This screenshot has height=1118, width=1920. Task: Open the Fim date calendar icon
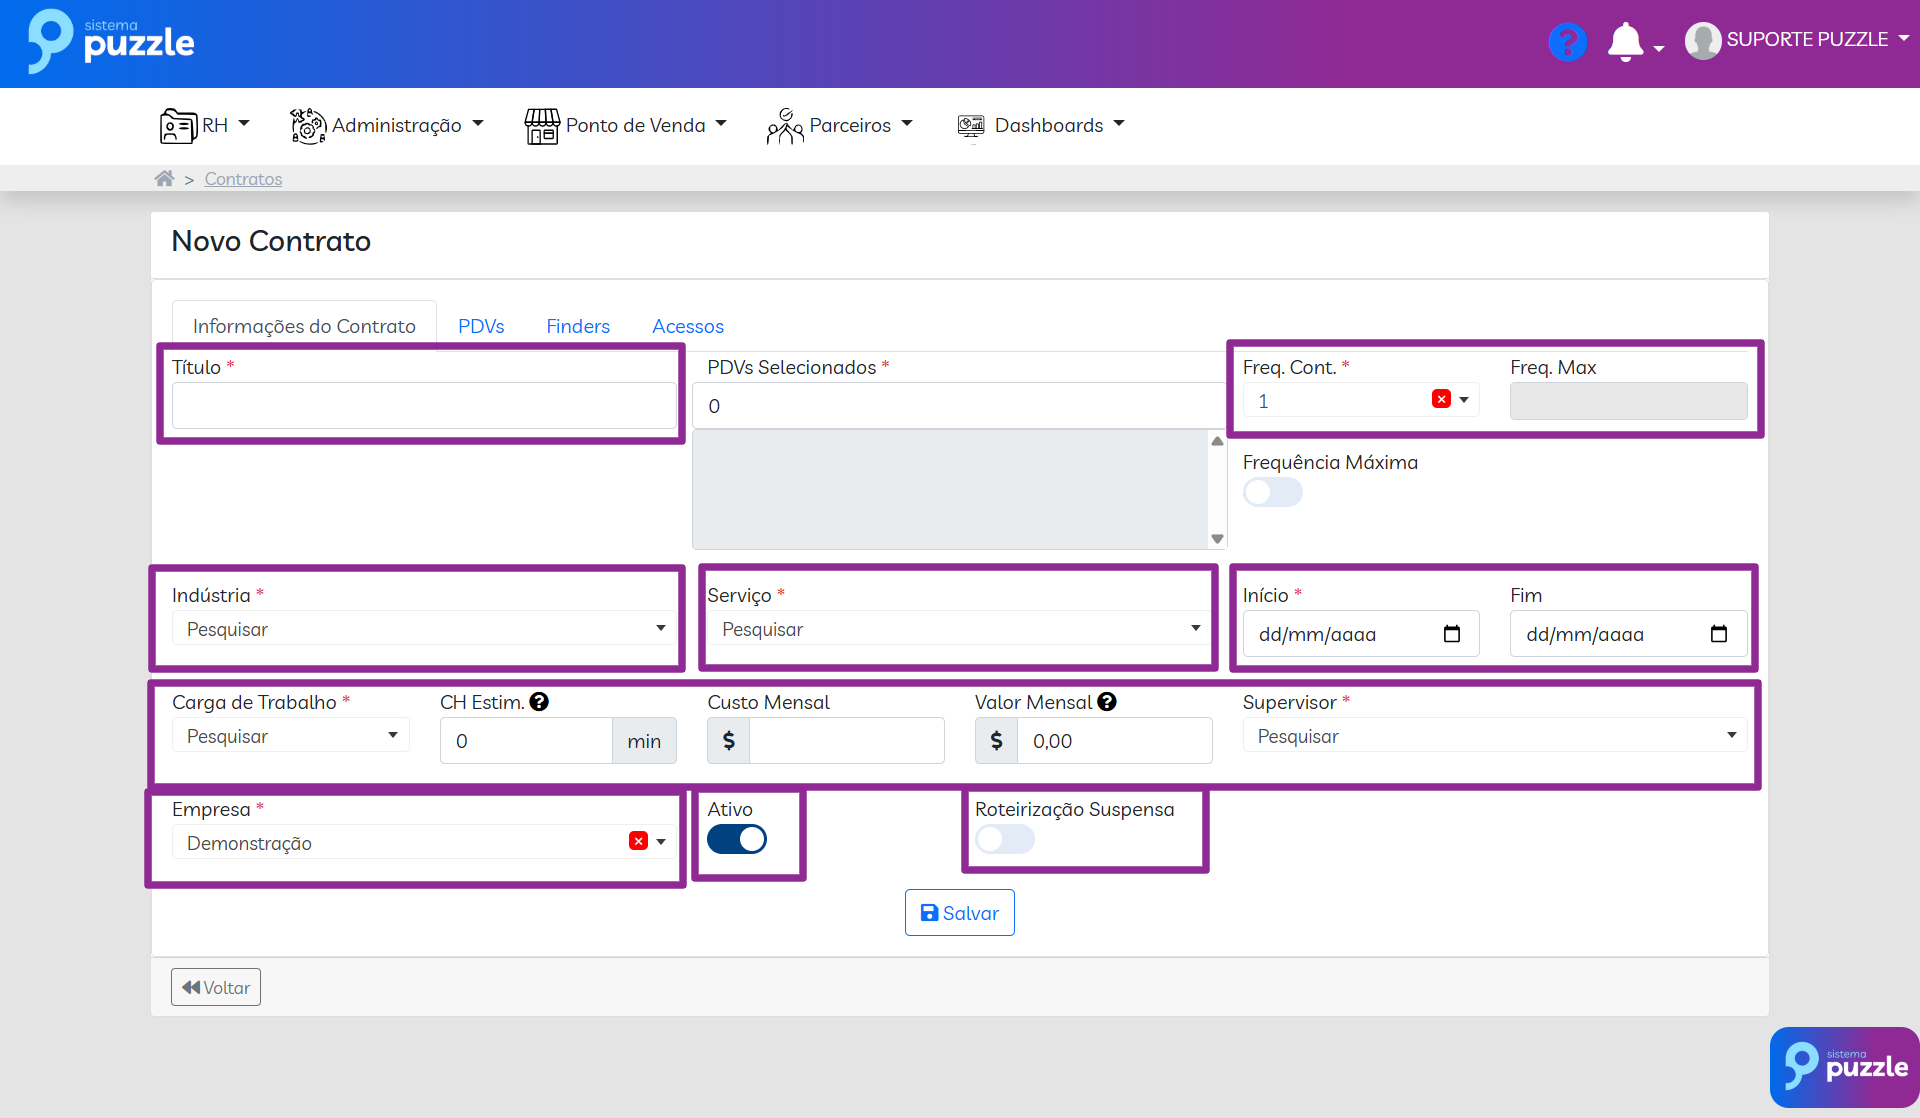click(1719, 634)
